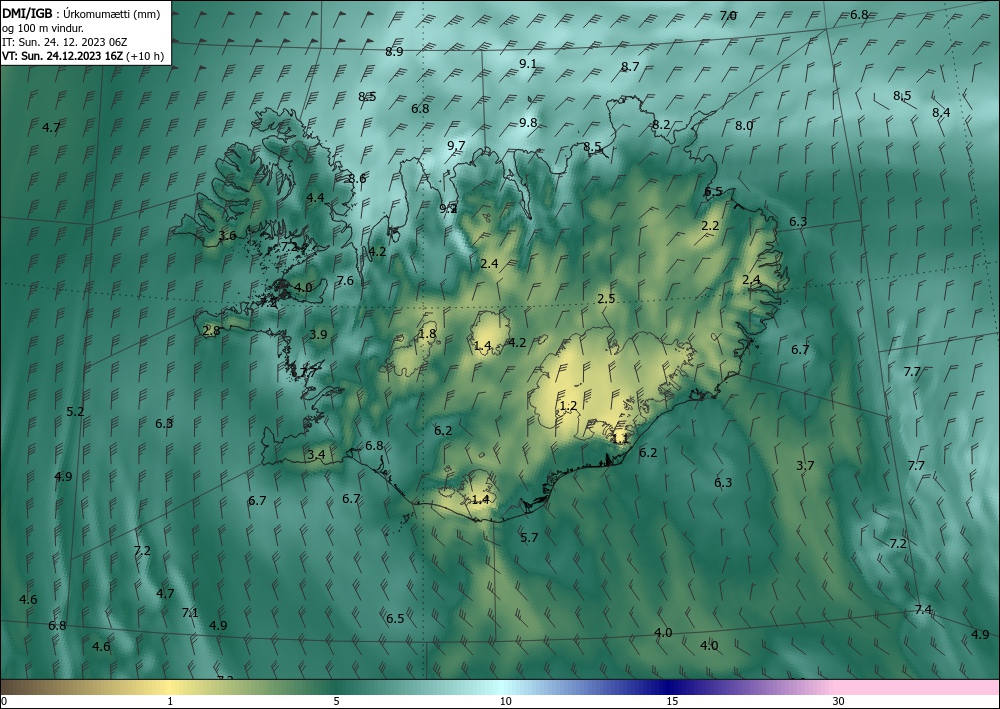1000x709 pixels.
Task: Click the '5' label on the legend
Action: 336,702
